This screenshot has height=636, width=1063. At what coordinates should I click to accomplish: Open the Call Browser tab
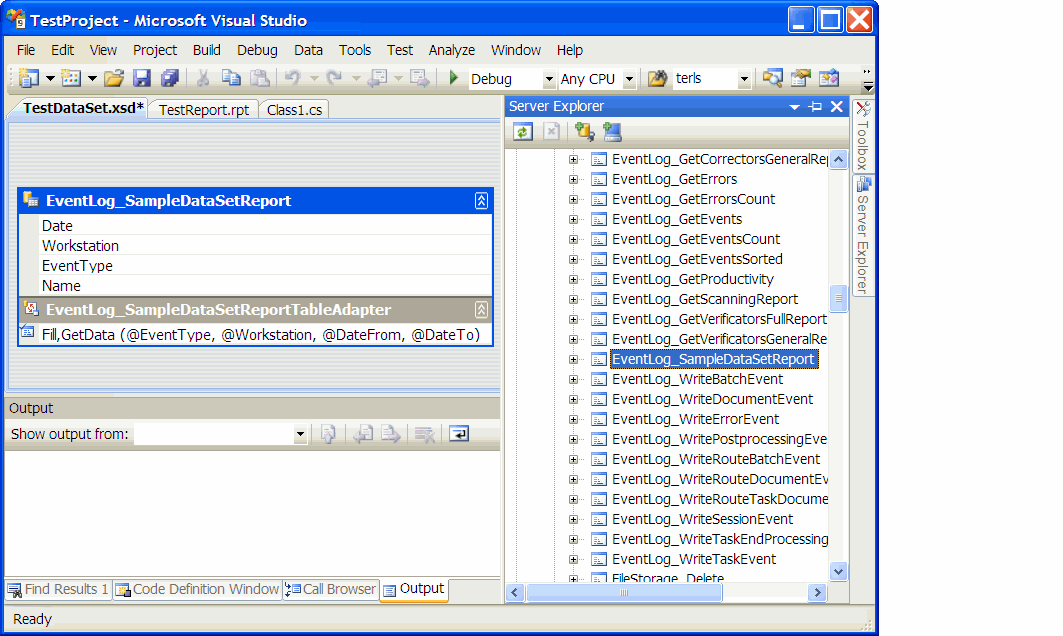pyautogui.click(x=331, y=590)
